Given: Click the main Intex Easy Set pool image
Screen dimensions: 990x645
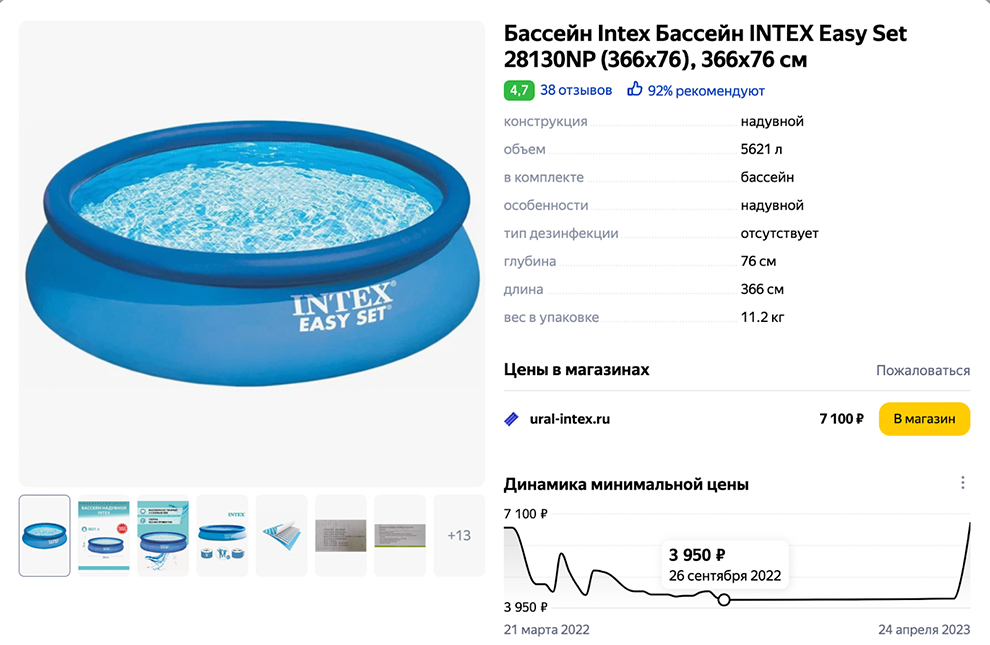Looking at the screenshot, I should (252, 254).
